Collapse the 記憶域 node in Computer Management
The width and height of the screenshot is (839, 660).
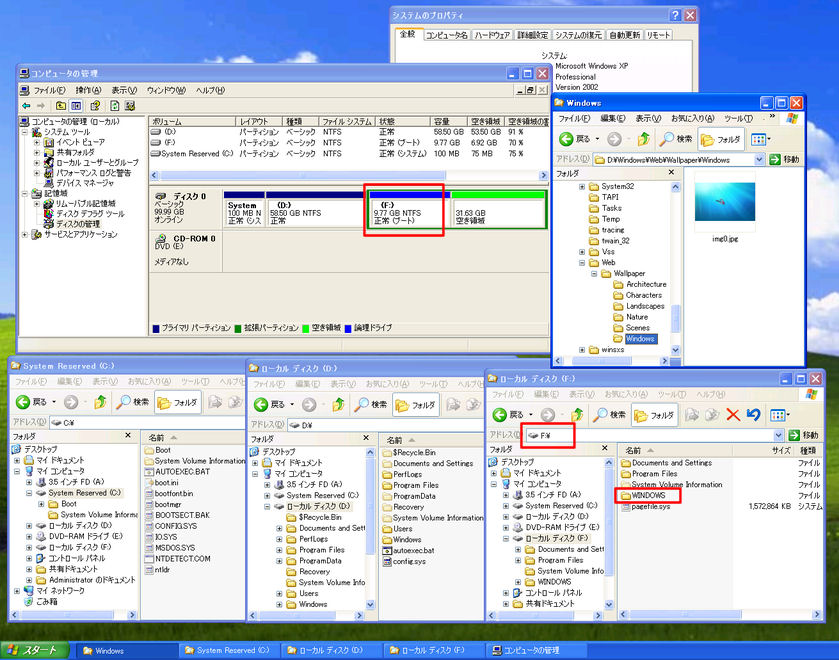25,193
